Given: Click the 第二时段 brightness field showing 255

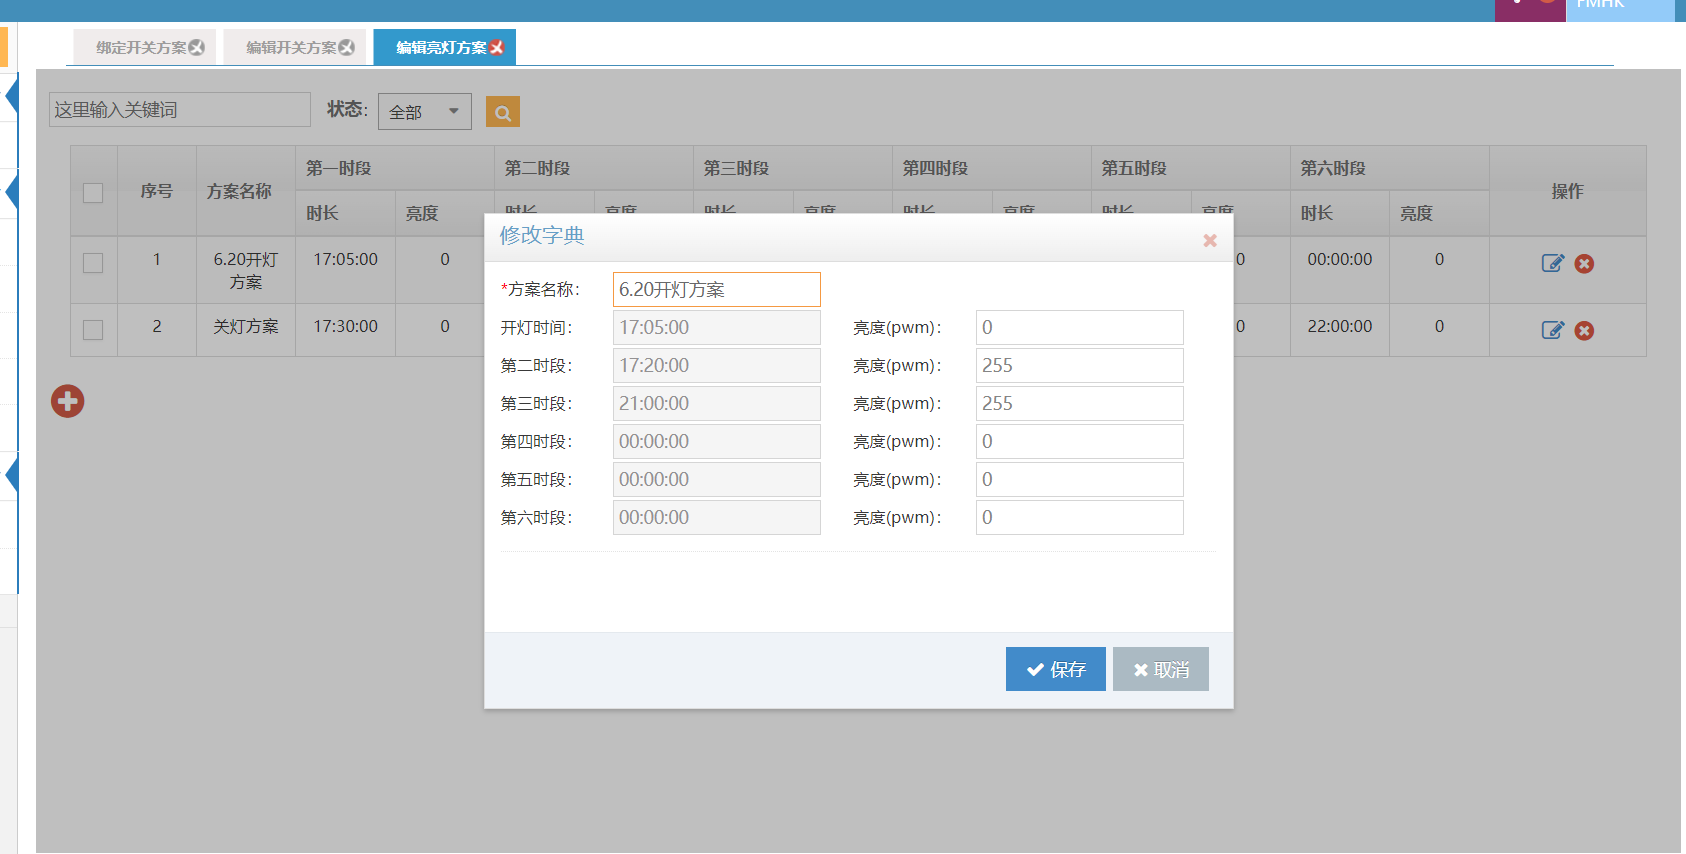Looking at the screenshot, I should point(1079,366).
